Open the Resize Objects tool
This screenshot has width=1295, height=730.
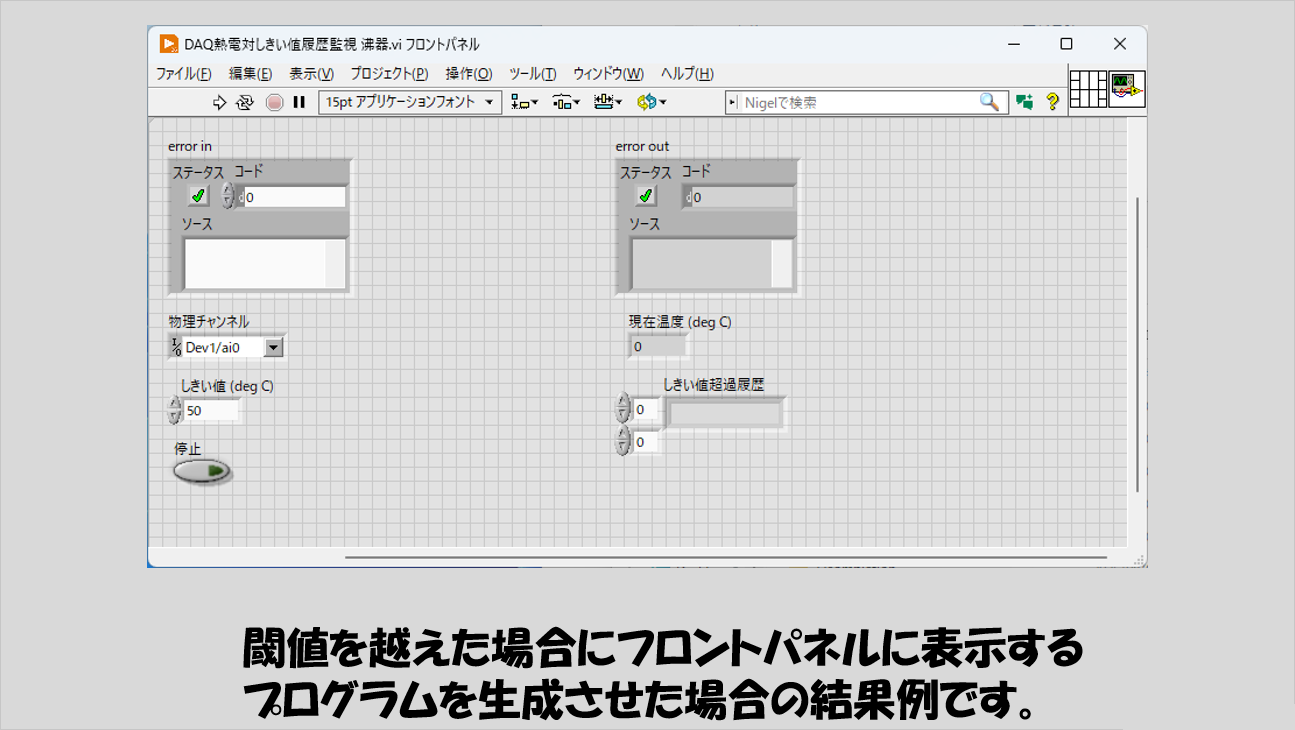(607, 102)
